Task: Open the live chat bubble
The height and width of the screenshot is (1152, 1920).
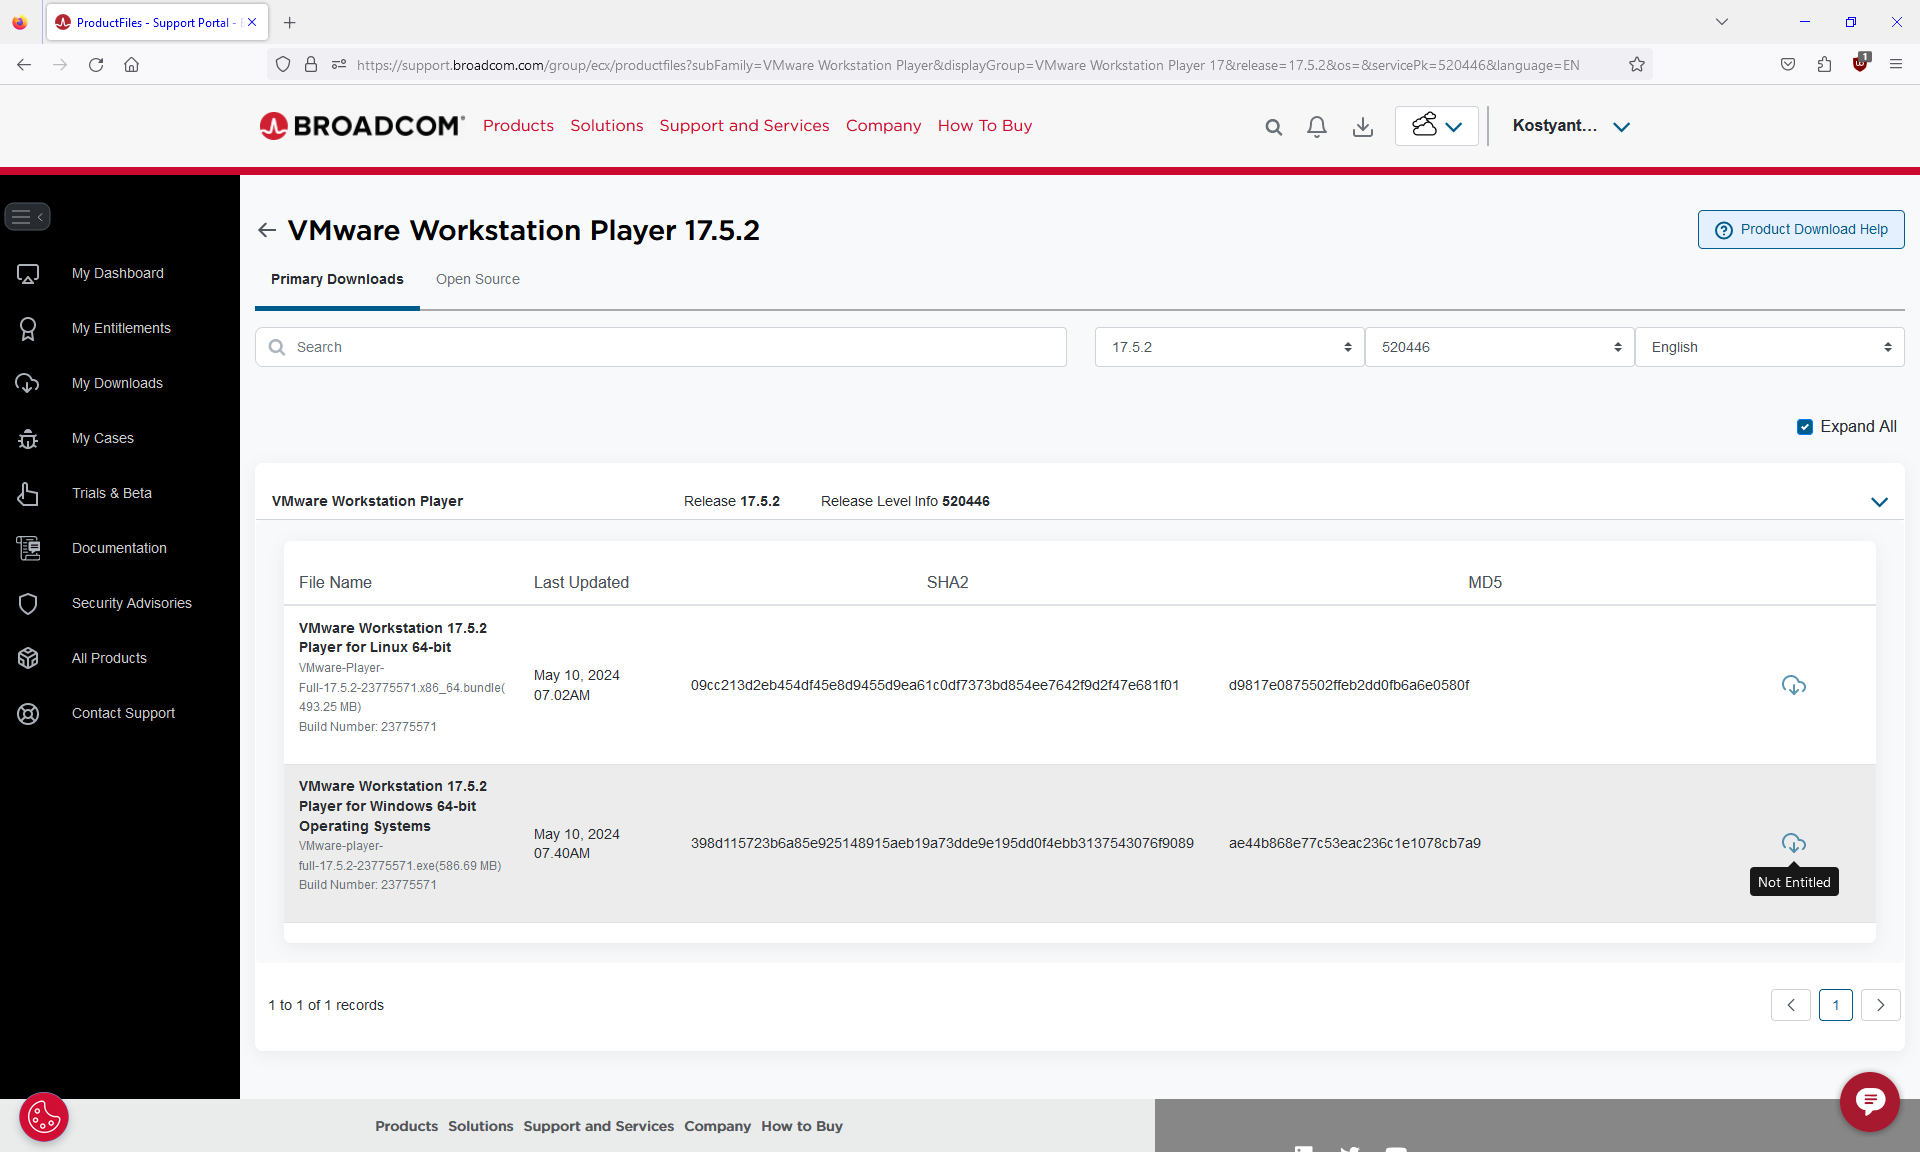Action: pos(1869,1101)
